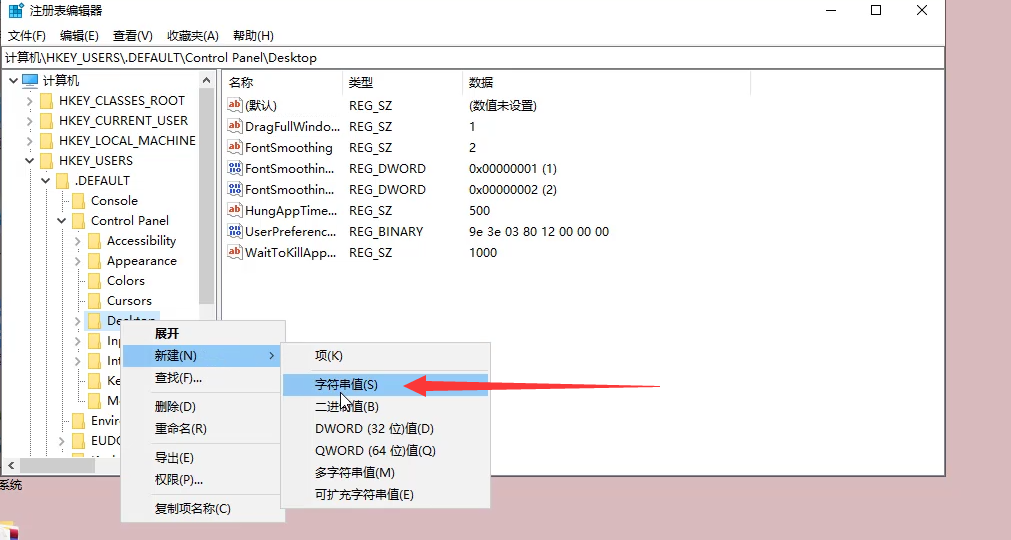Image resolution: width=1011 pixels, height=540 pixels.
Task: Click the string icon of (默认) value
Action: [235, 105]
